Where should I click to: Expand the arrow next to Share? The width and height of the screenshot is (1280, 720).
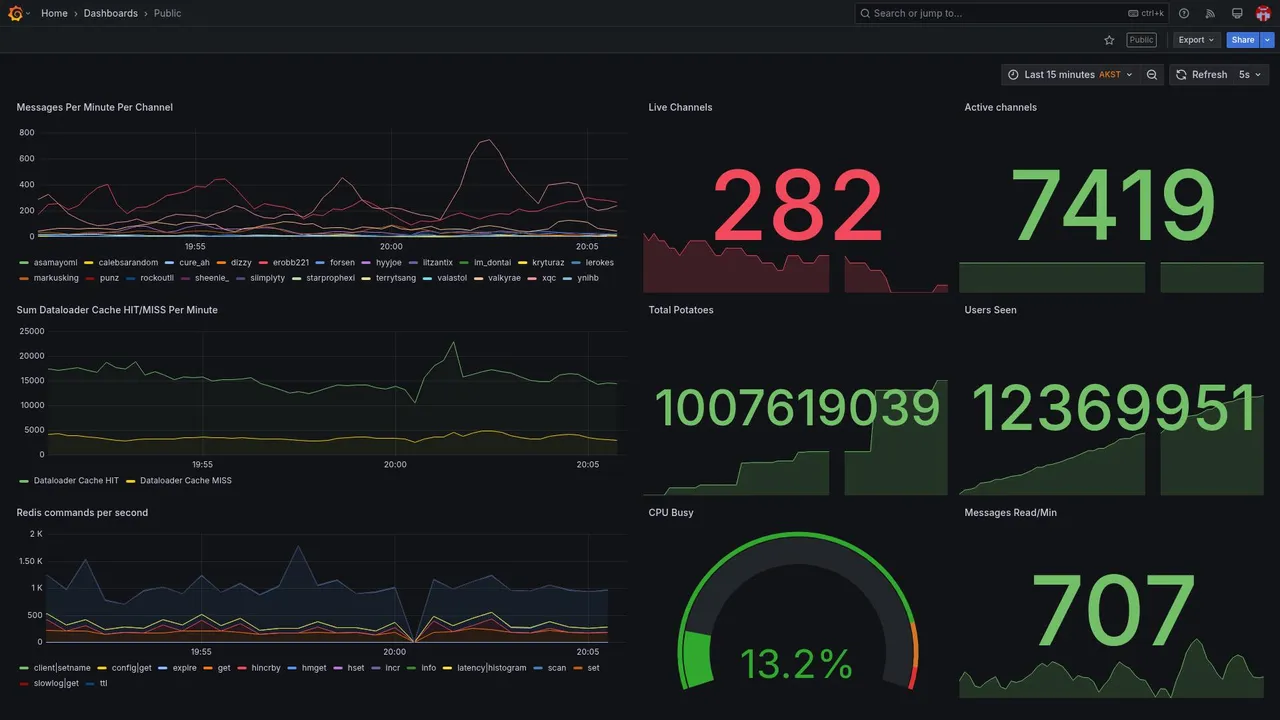point(1268,40)
